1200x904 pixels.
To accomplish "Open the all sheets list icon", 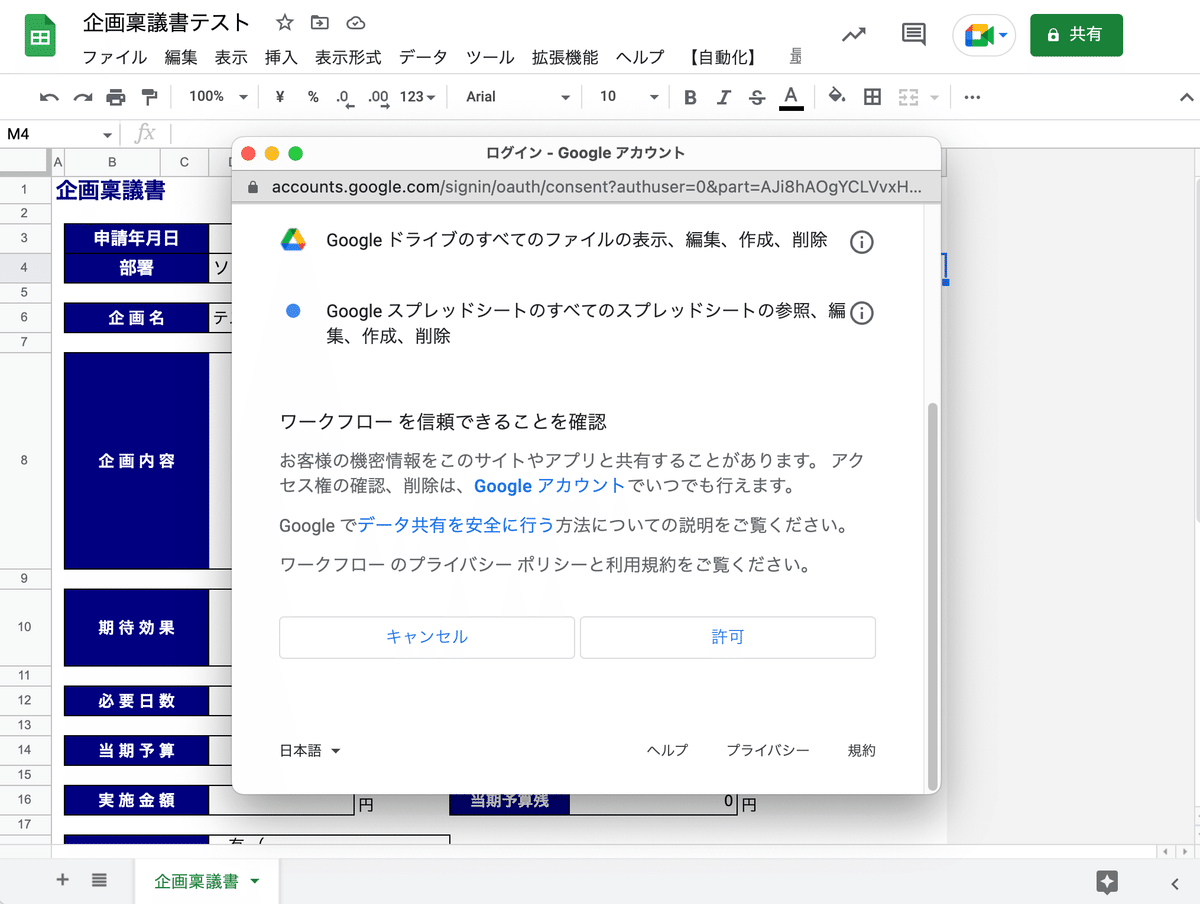I will 99,880.
